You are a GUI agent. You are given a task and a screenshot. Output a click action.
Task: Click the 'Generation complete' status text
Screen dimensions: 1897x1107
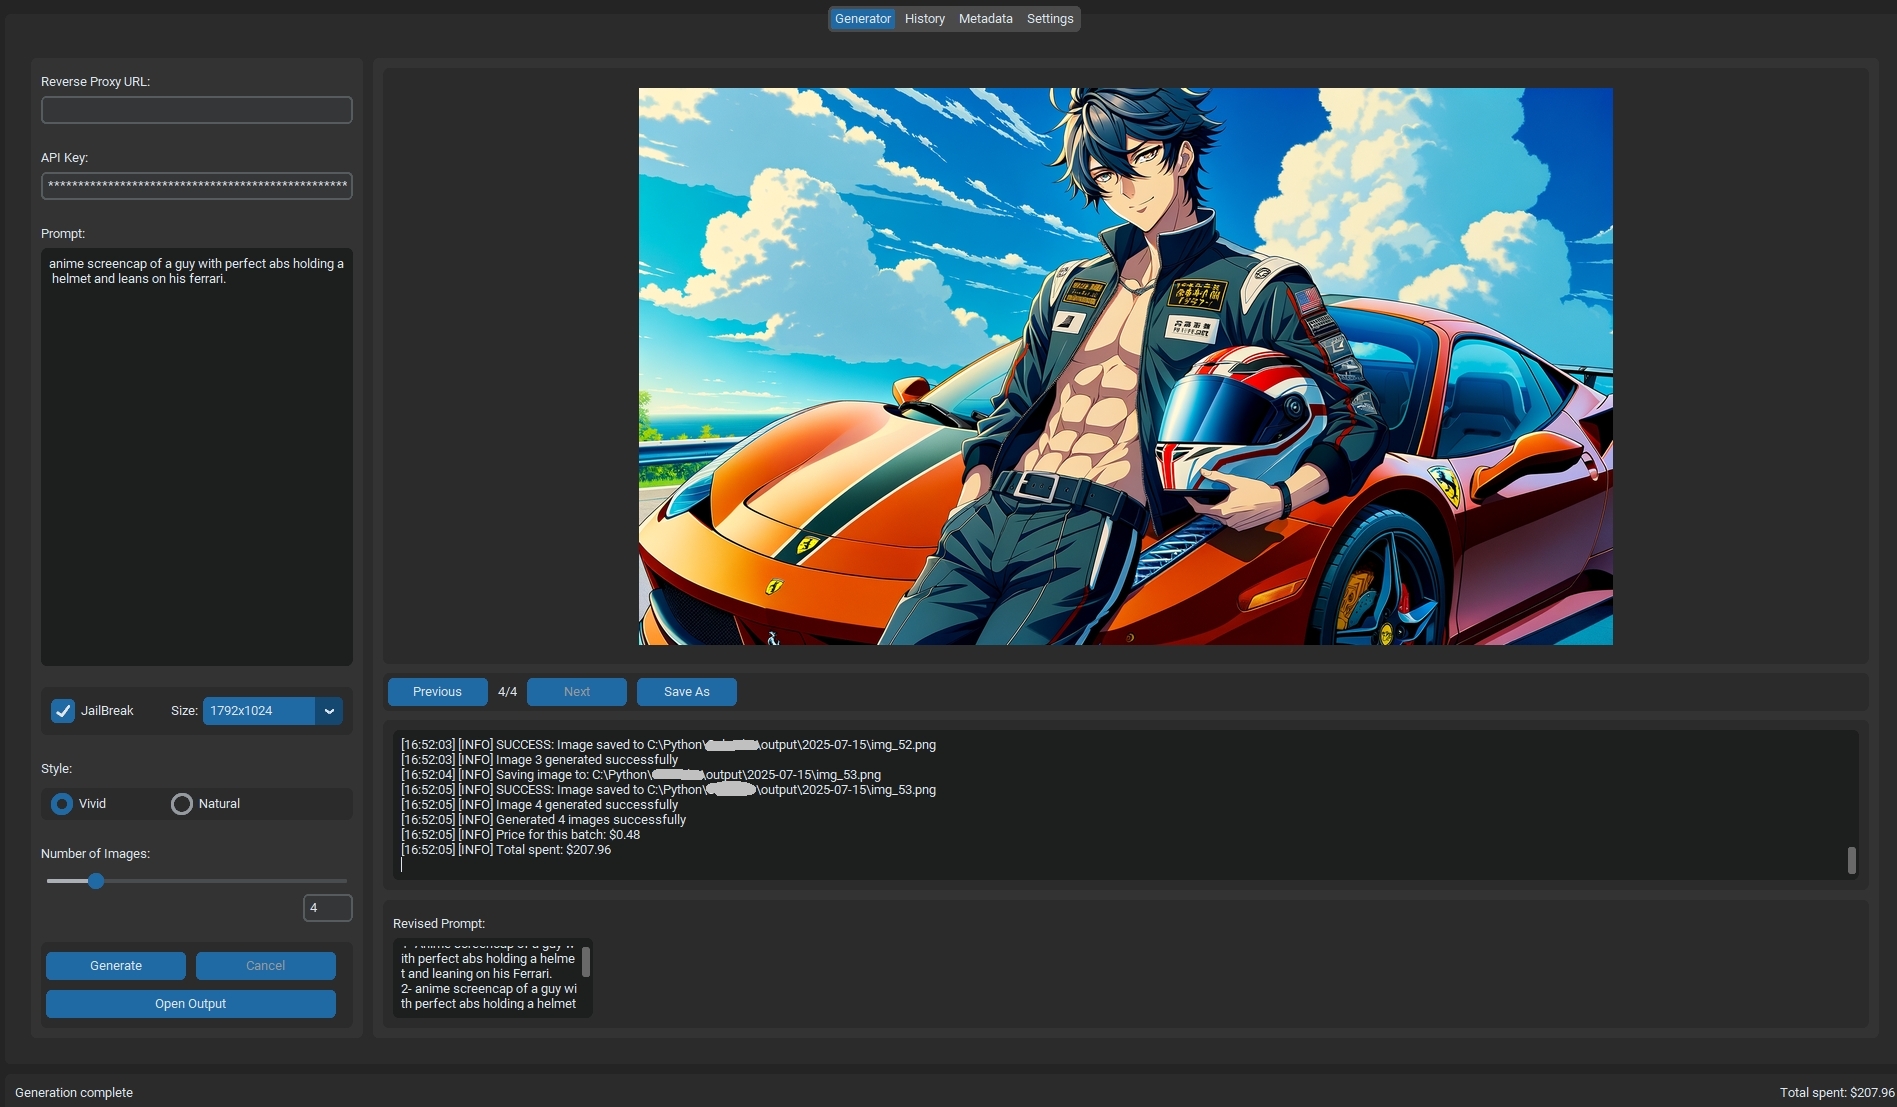[x=74, y=1093]
